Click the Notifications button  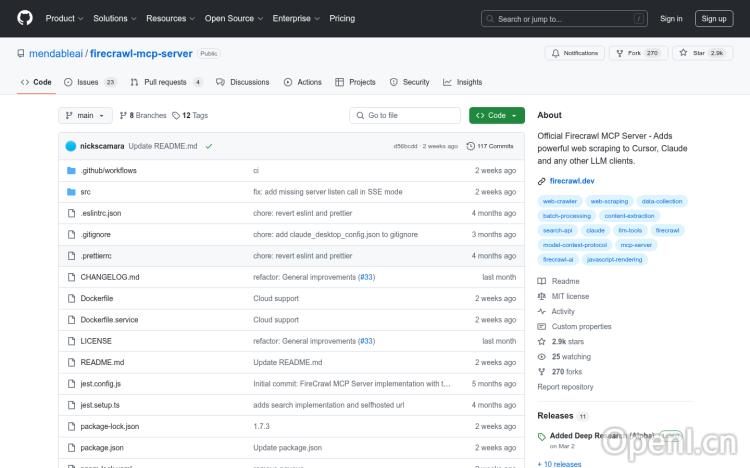point(574,53)
